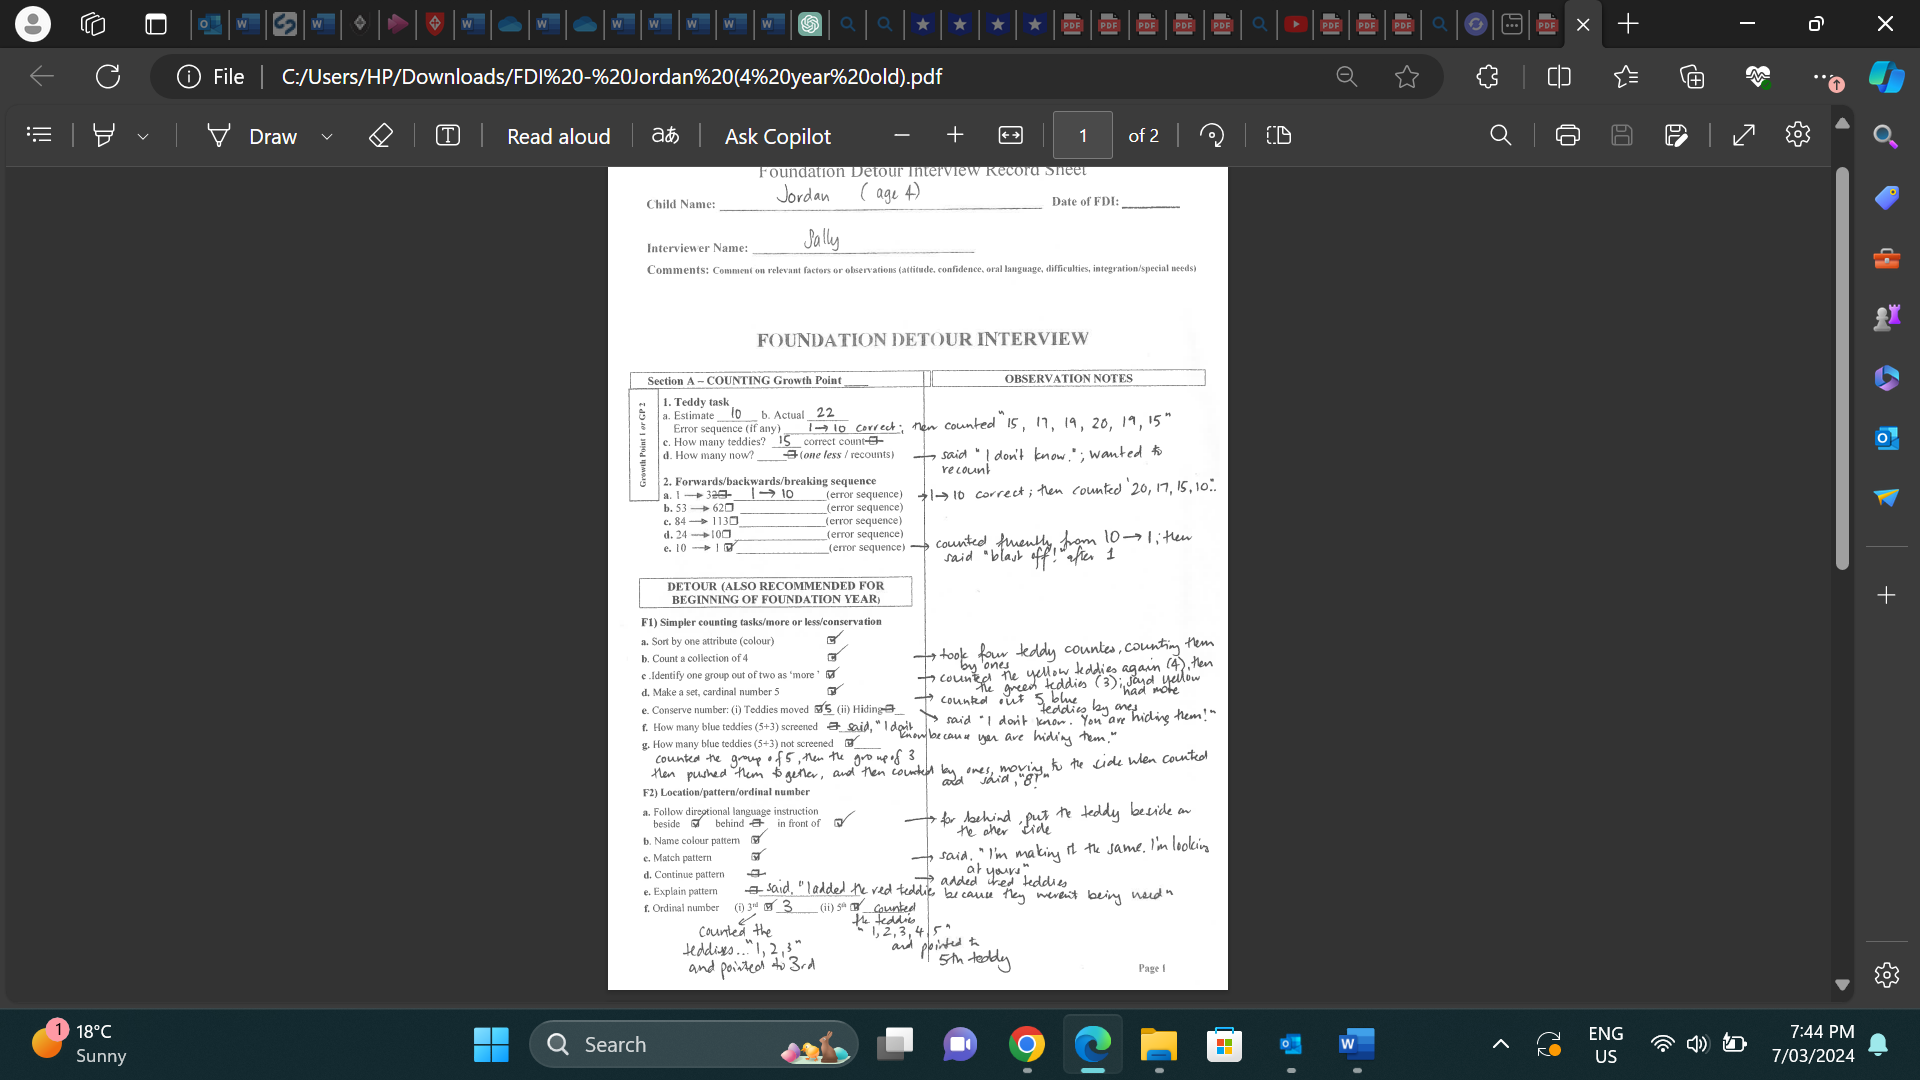Open the system volume control

point(1698,1043)
